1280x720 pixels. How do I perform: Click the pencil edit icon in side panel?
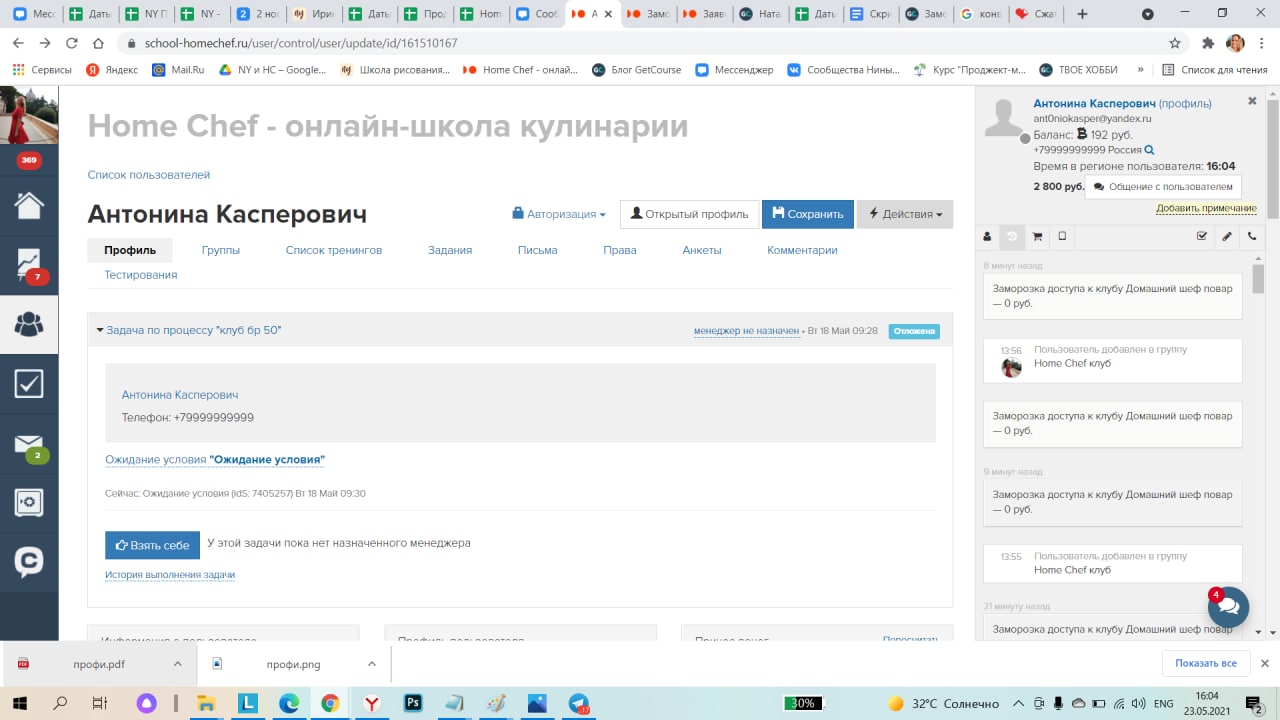1227,237
